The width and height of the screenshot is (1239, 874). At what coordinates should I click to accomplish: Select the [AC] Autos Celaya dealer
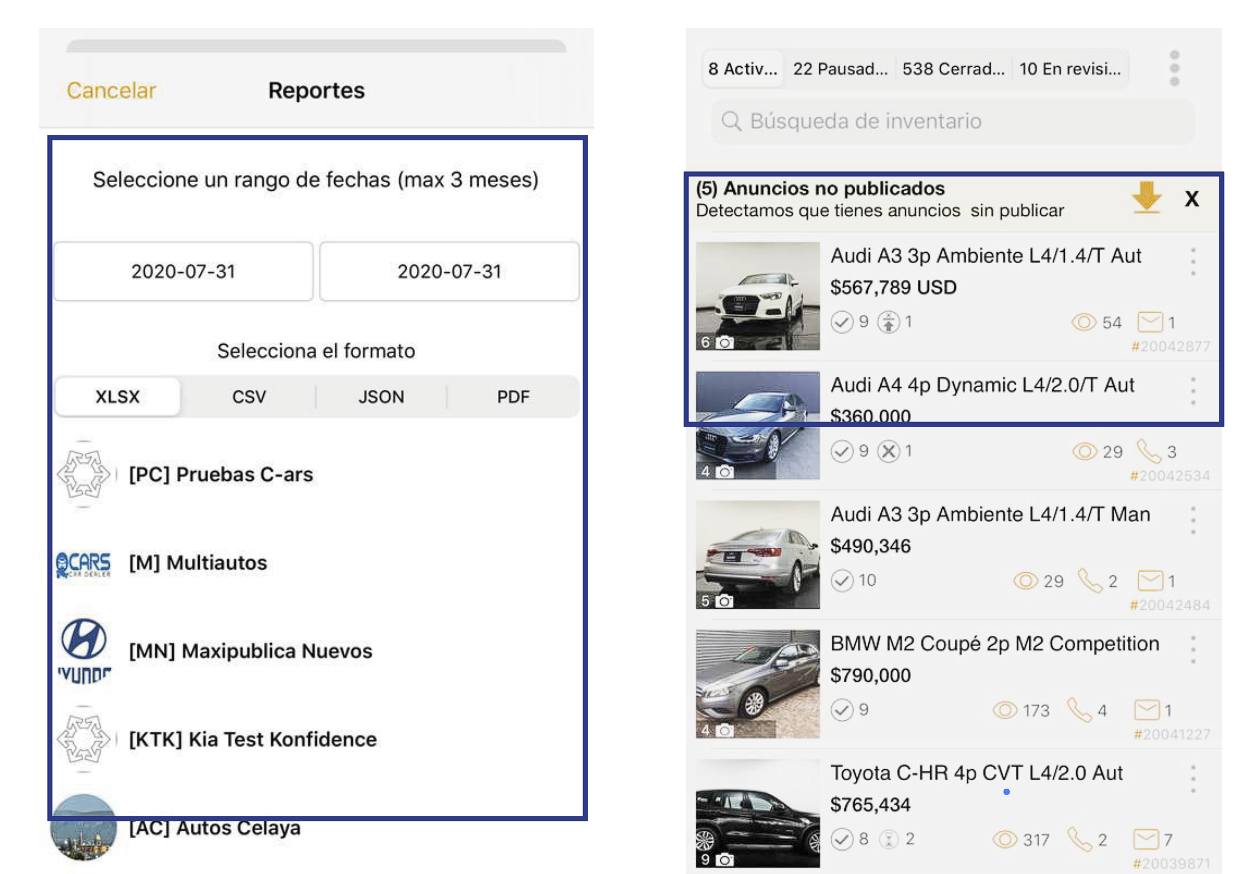coord(316,828)
